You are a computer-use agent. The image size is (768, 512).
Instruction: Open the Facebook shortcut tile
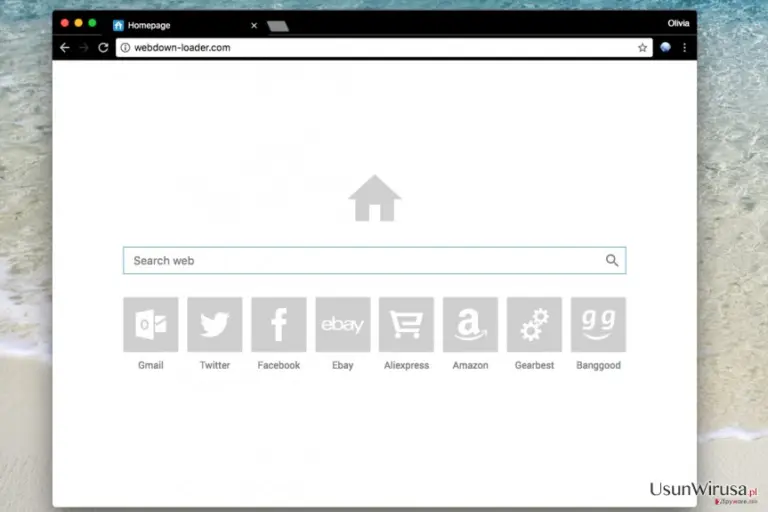279,324
